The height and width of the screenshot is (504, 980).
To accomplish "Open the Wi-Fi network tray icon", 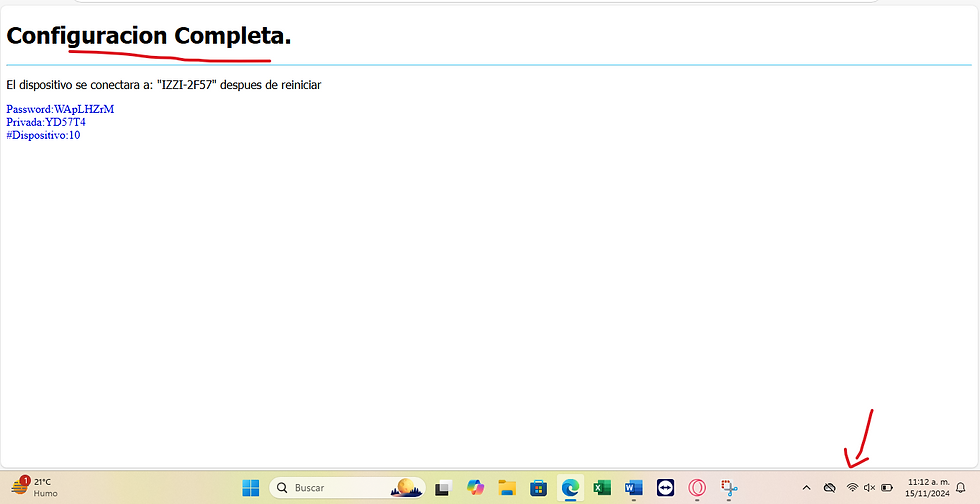I will pyautogui.click(x=852, y=488).
